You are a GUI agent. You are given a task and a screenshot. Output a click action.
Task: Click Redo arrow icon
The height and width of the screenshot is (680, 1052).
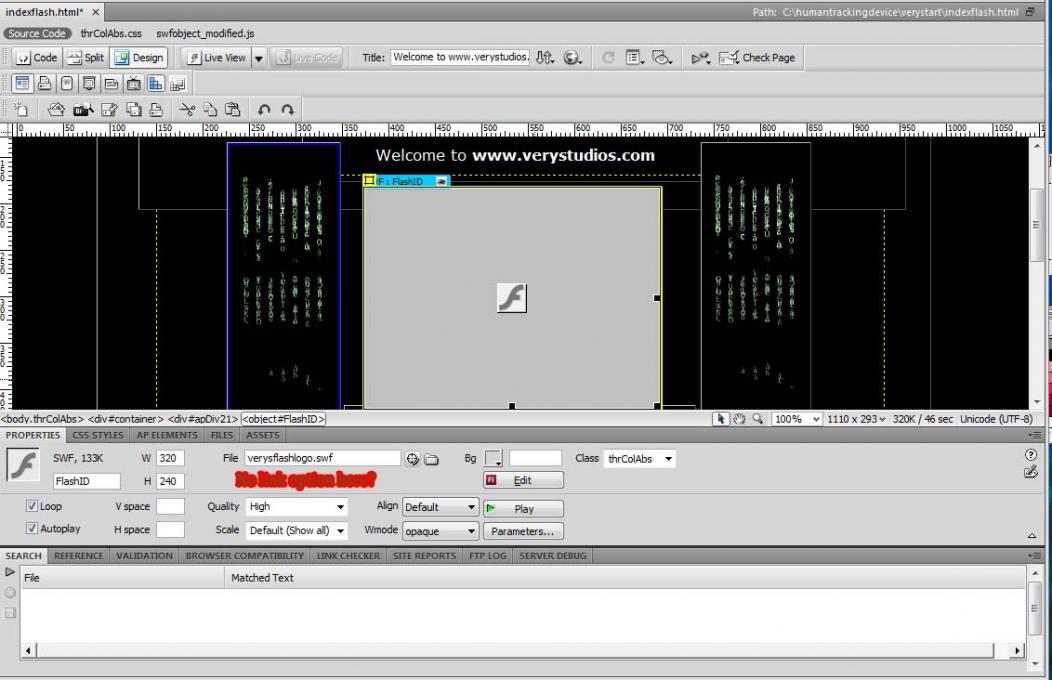(288, 109)
